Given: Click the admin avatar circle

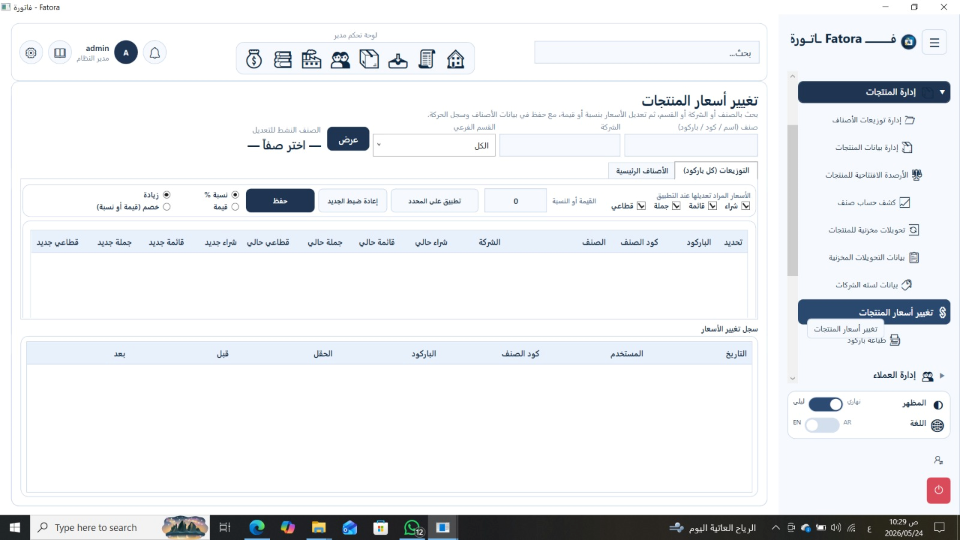Looking at the screenshot, I should tap(126, 53).
